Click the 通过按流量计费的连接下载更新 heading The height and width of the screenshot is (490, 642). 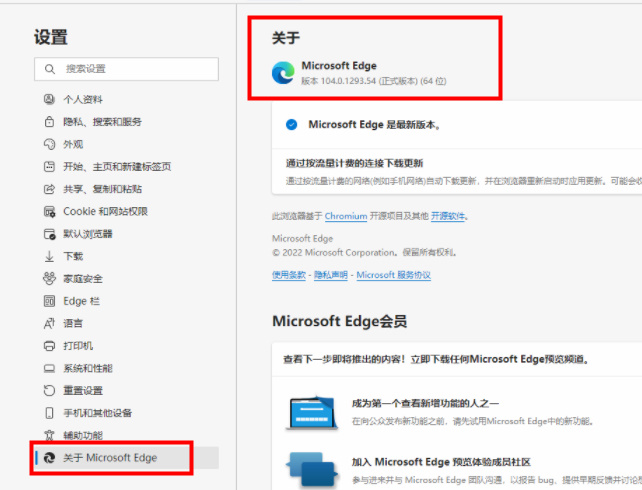pos(354,163)
